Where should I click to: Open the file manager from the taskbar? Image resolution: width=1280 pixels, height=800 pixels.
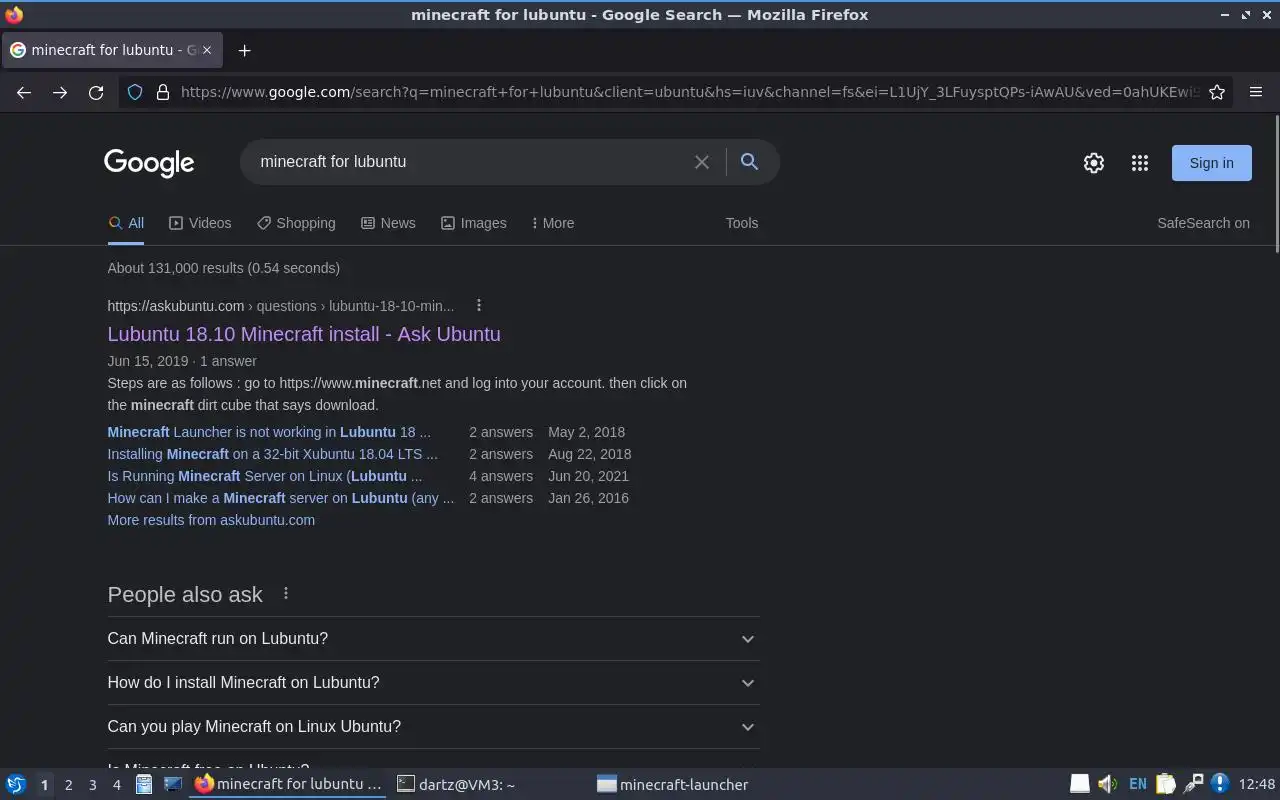point(144,785)
